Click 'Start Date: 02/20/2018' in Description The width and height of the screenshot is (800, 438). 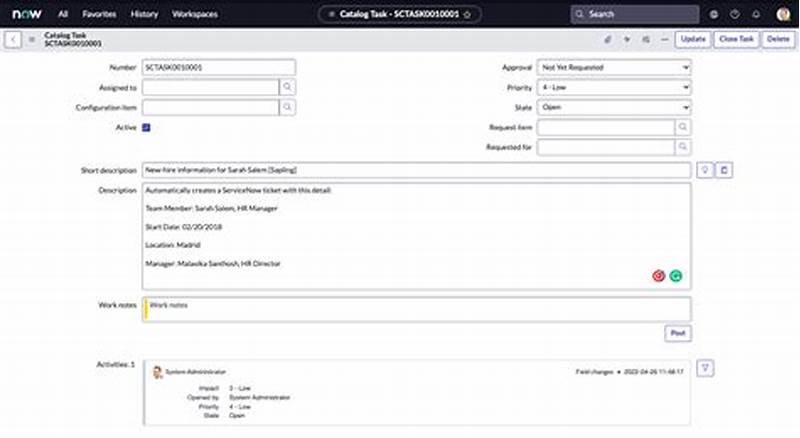184,227
